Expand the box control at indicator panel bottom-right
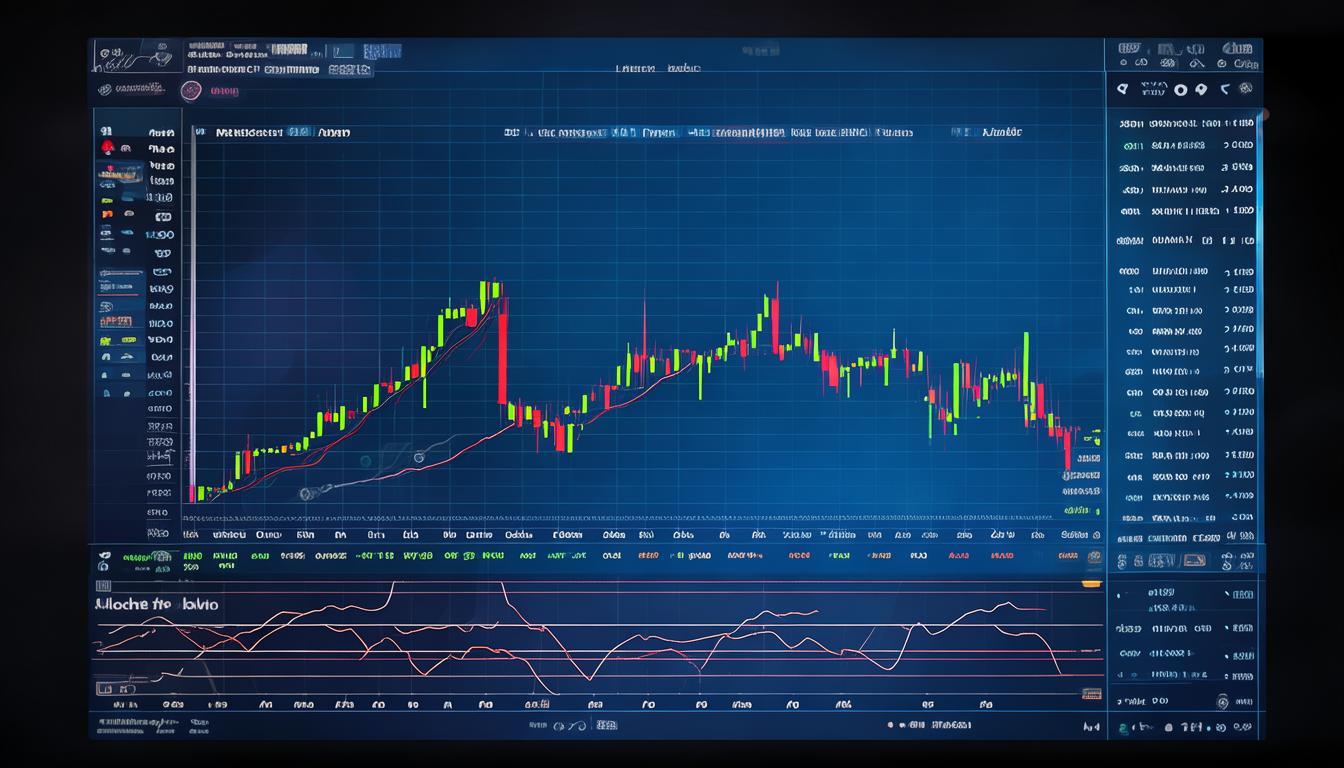The width and height of the screenshot is (1344, 768). [1091, 693]
